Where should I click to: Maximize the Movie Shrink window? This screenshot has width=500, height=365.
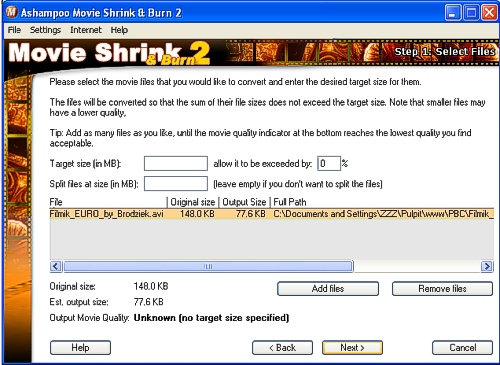[x=471, y=13]
